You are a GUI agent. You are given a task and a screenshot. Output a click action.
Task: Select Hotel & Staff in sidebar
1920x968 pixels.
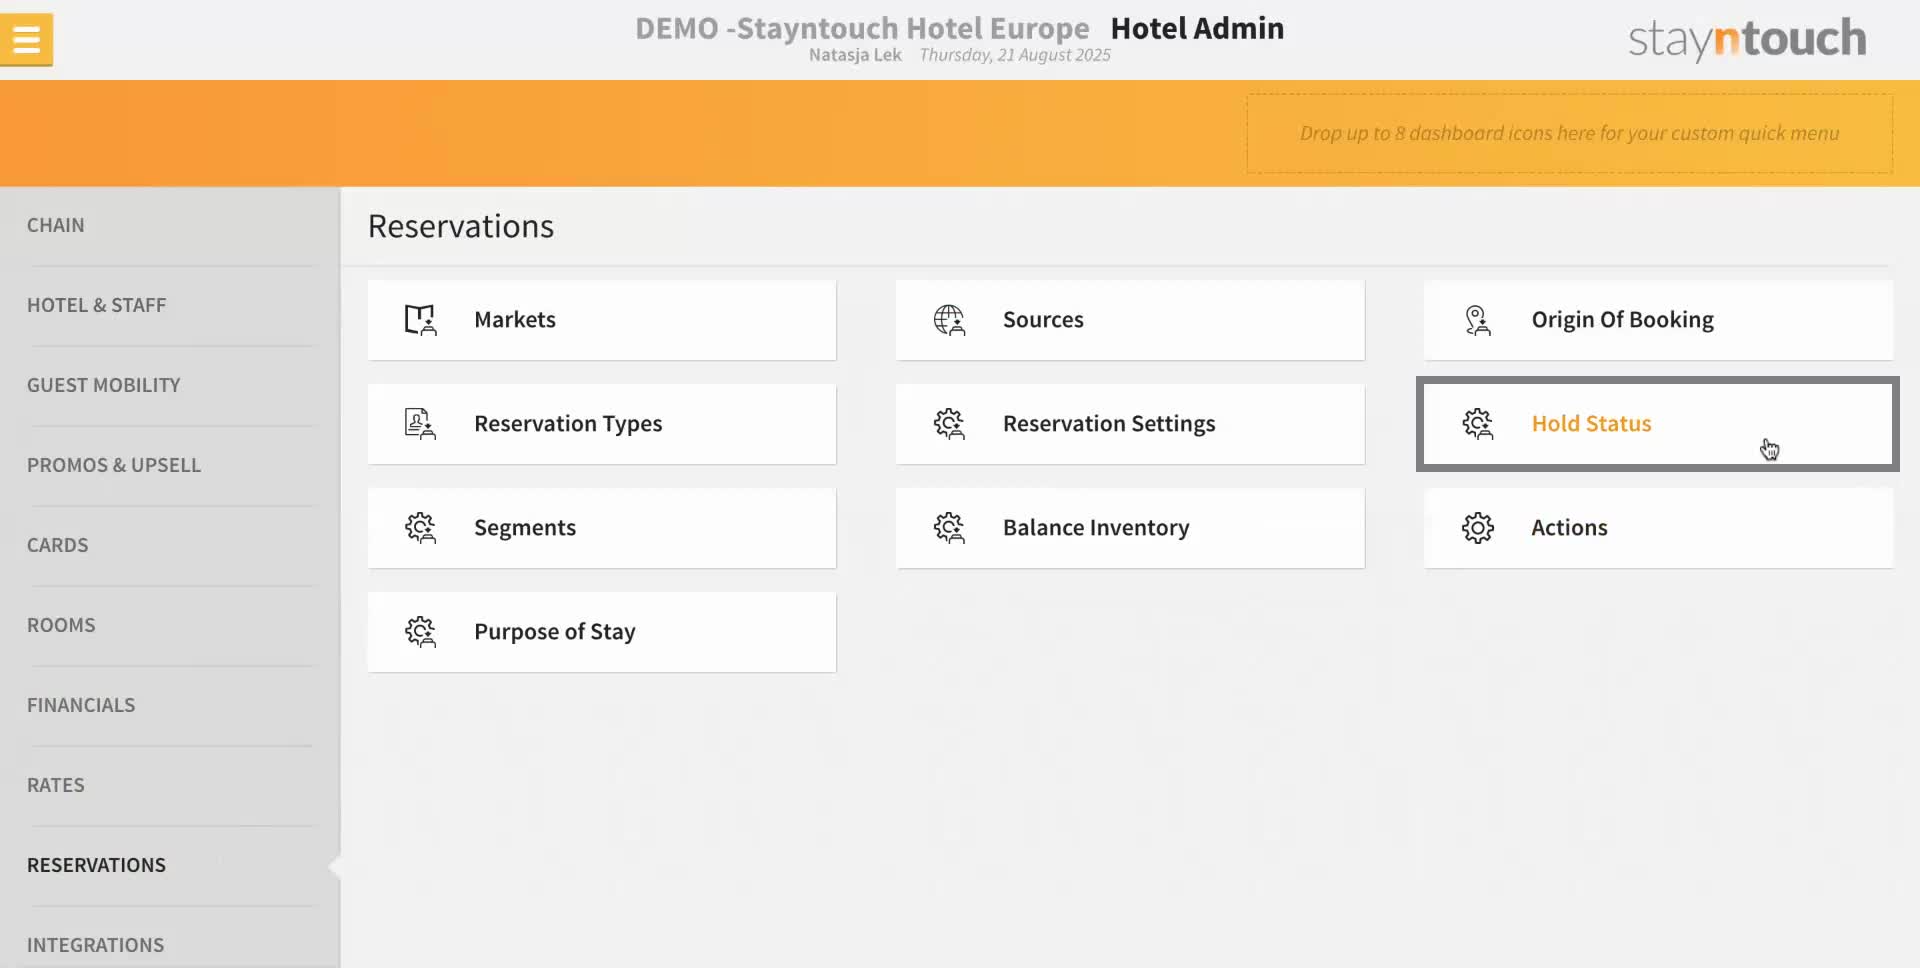[170, 306]
